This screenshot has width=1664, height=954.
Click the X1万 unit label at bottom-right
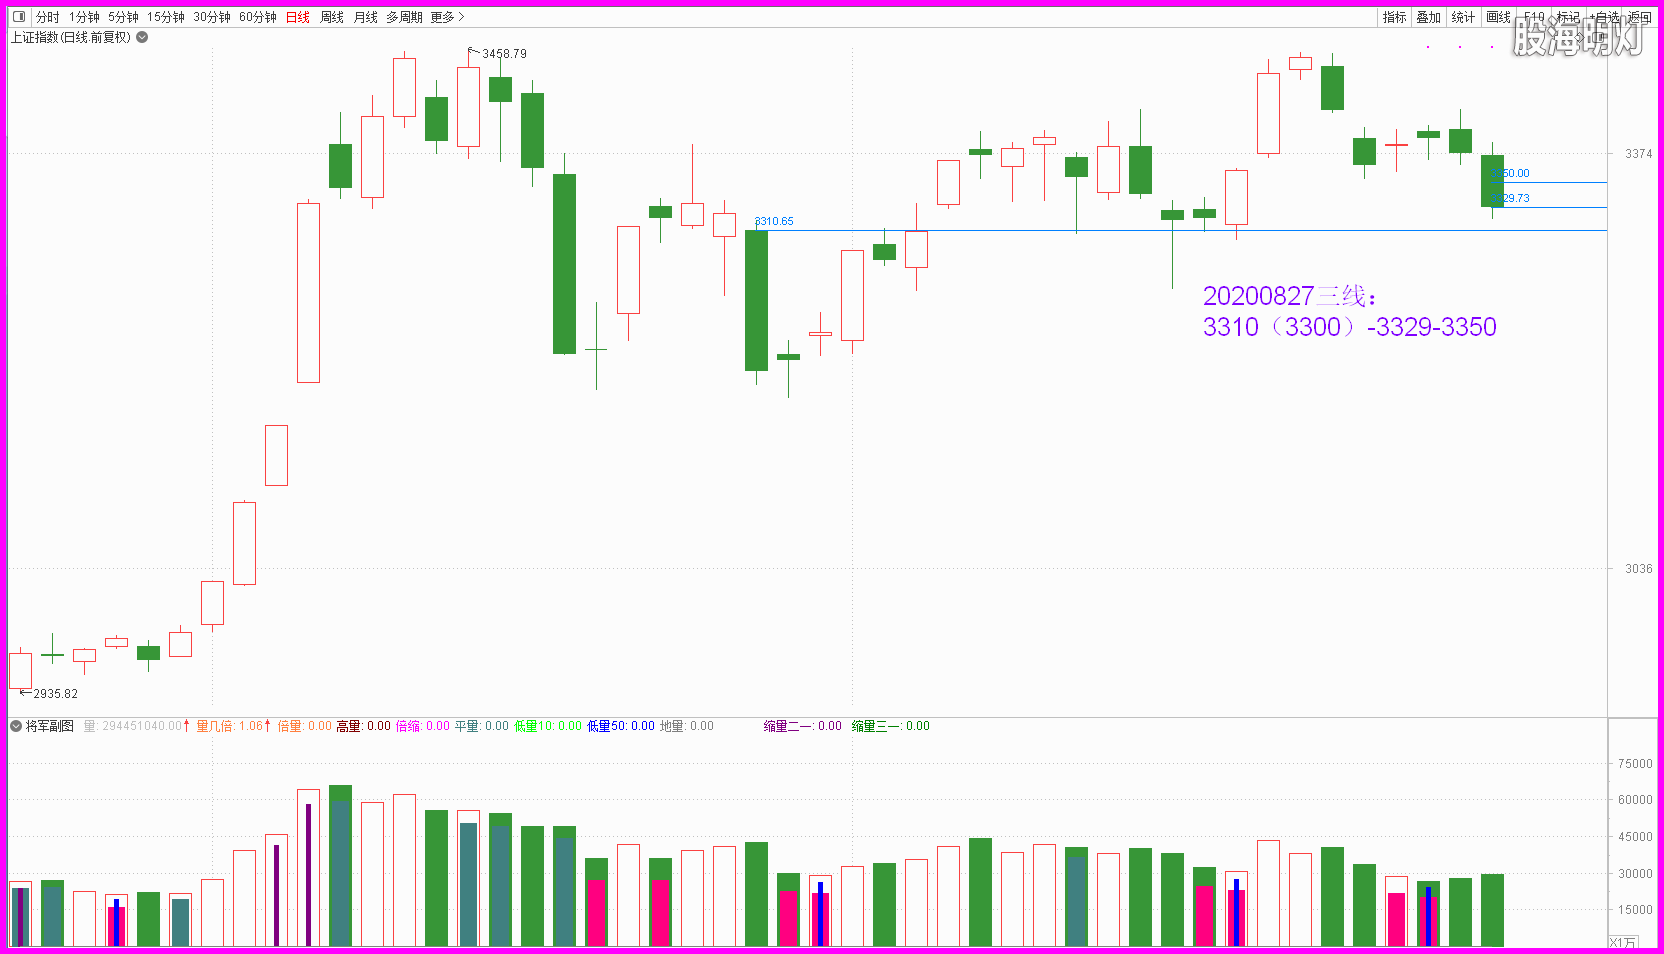pyautogui.click(x=1623, y=942)
